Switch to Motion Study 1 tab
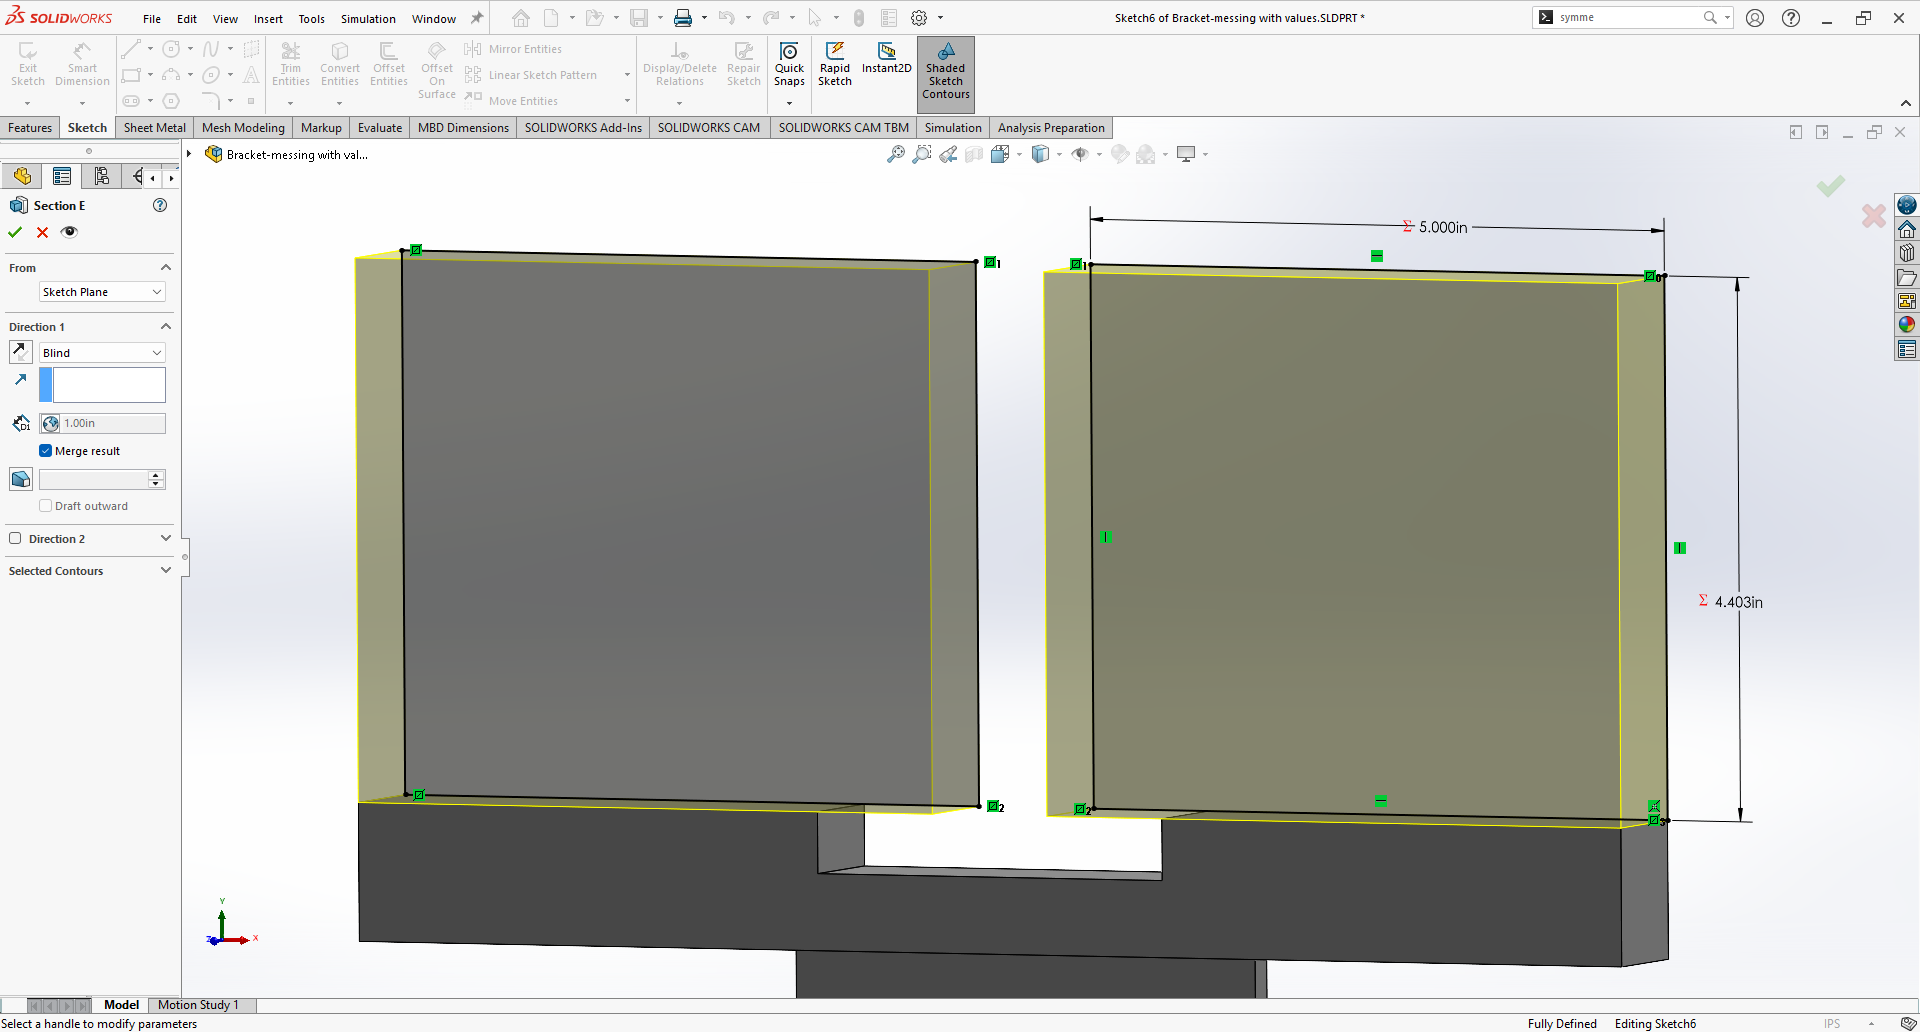 click(198, 1005)
